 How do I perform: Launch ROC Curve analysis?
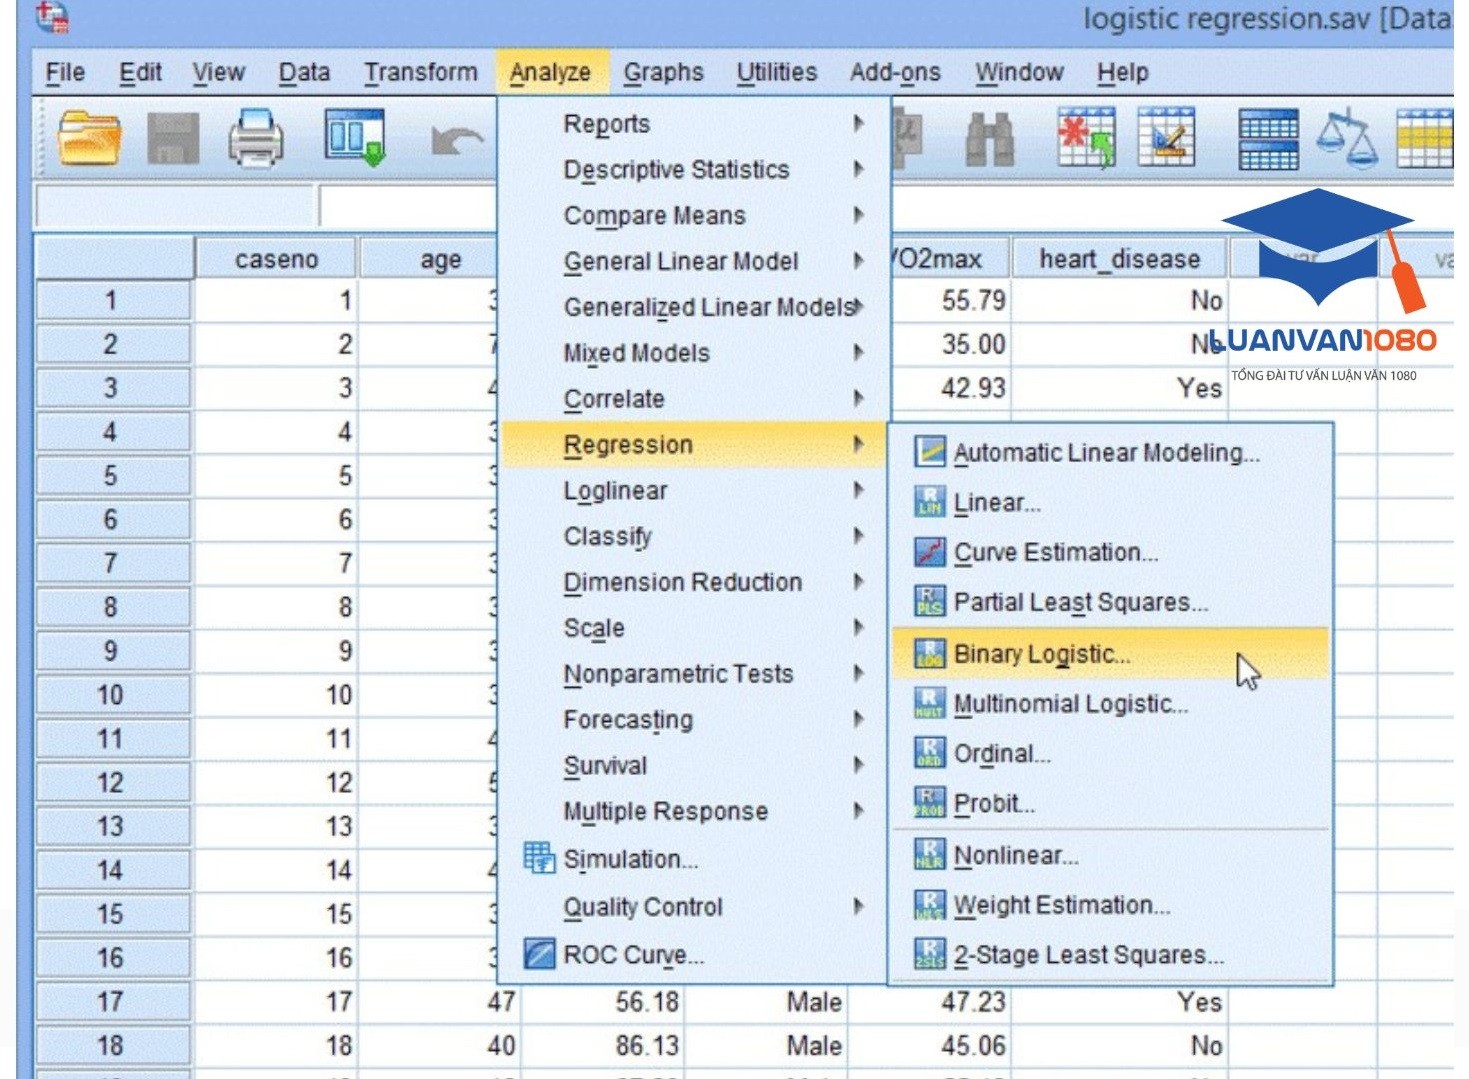(633, 955)
